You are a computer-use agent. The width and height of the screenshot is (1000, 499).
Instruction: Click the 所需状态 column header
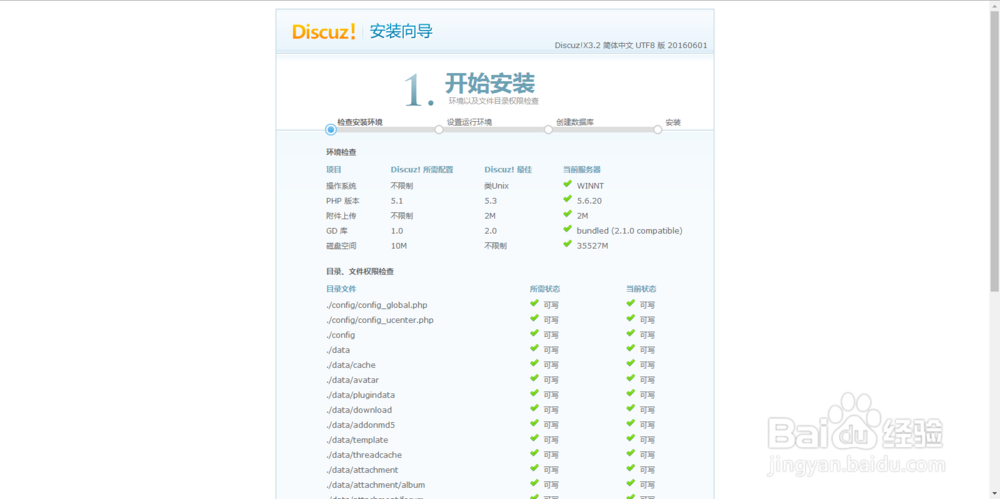tap(545, 288)
